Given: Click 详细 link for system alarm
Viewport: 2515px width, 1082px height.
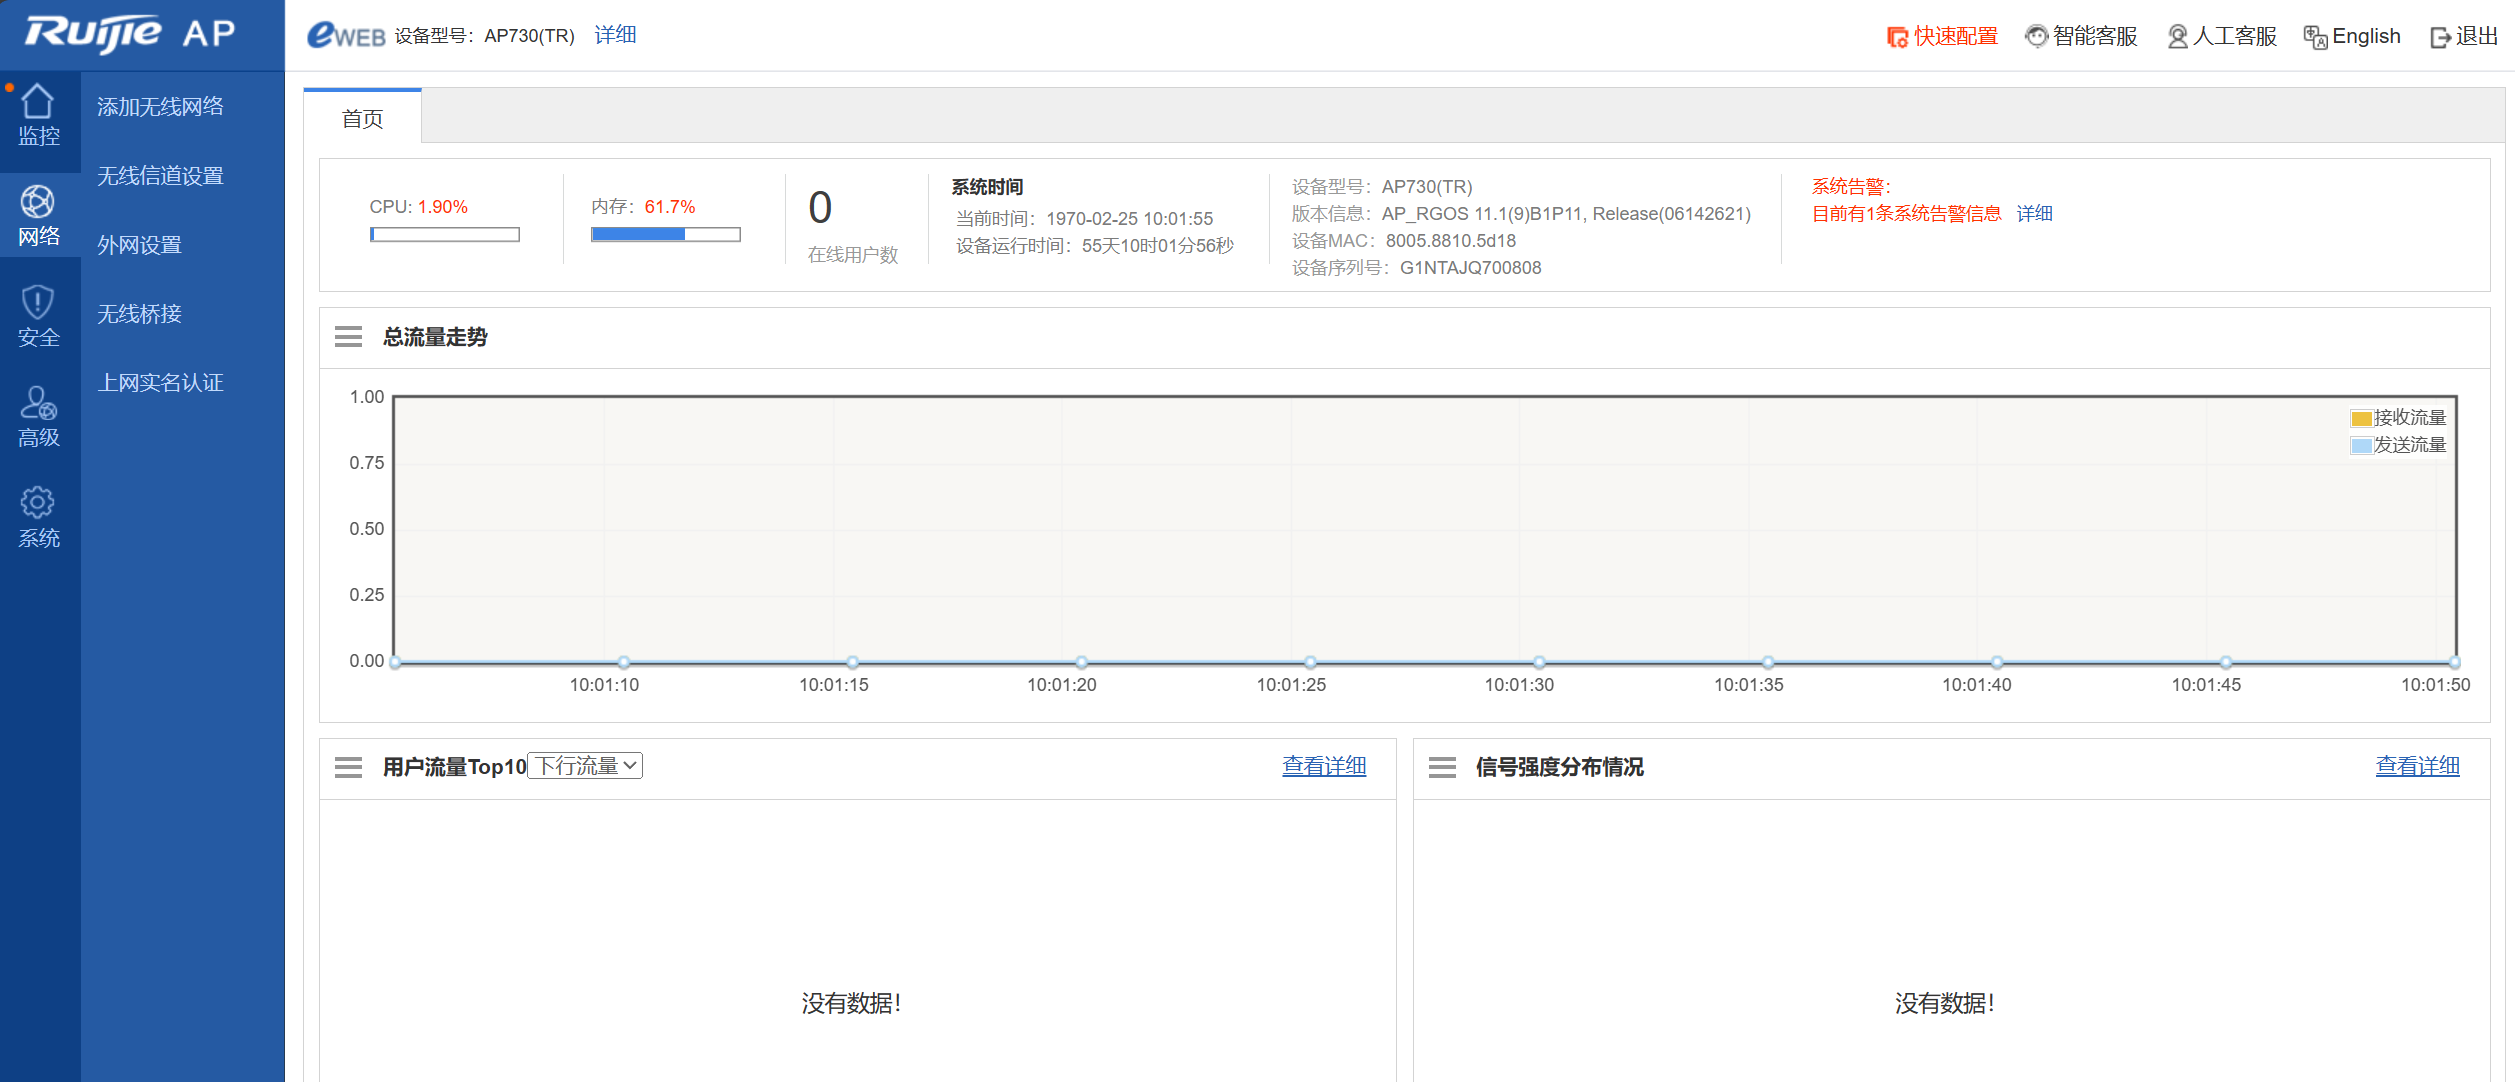Looking at the screenshot, I should 2034,213.
